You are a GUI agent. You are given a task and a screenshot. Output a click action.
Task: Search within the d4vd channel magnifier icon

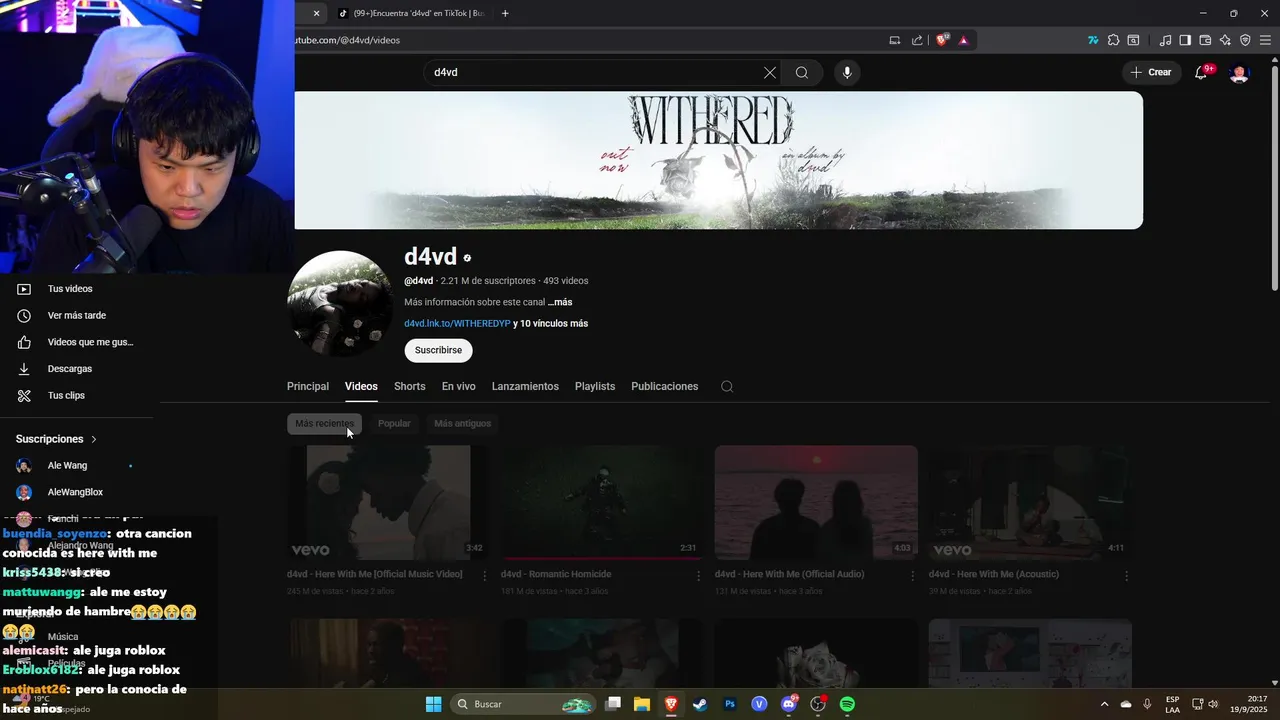point(727,386)
